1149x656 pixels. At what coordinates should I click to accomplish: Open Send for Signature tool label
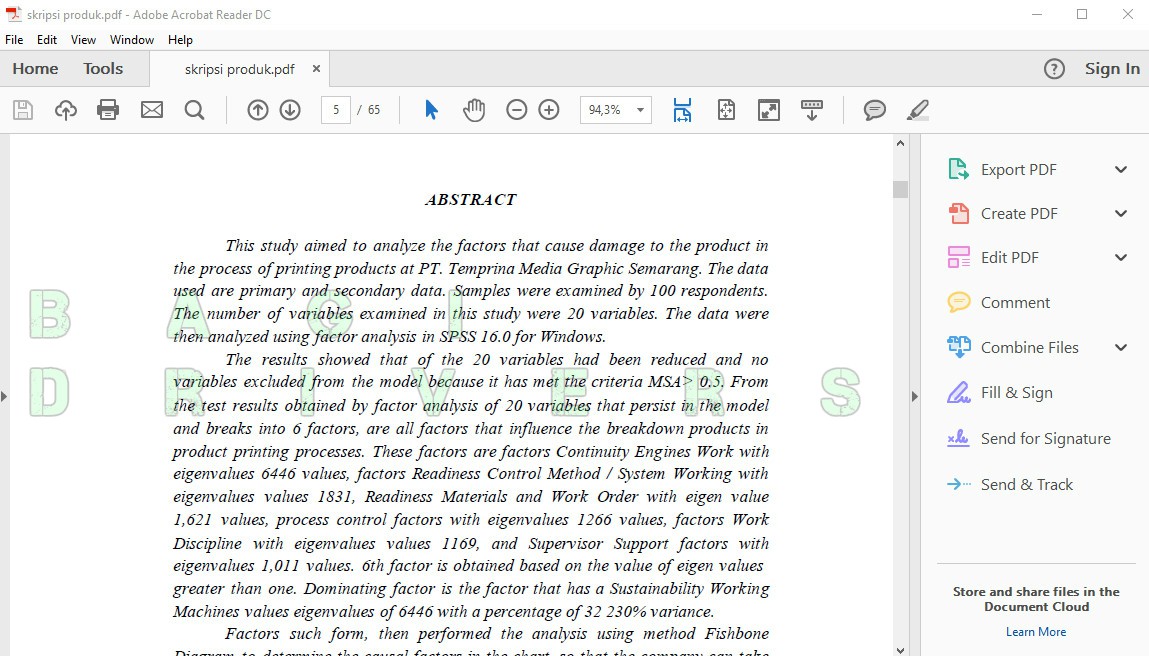pyautogui.click(x=1046, y=438)
